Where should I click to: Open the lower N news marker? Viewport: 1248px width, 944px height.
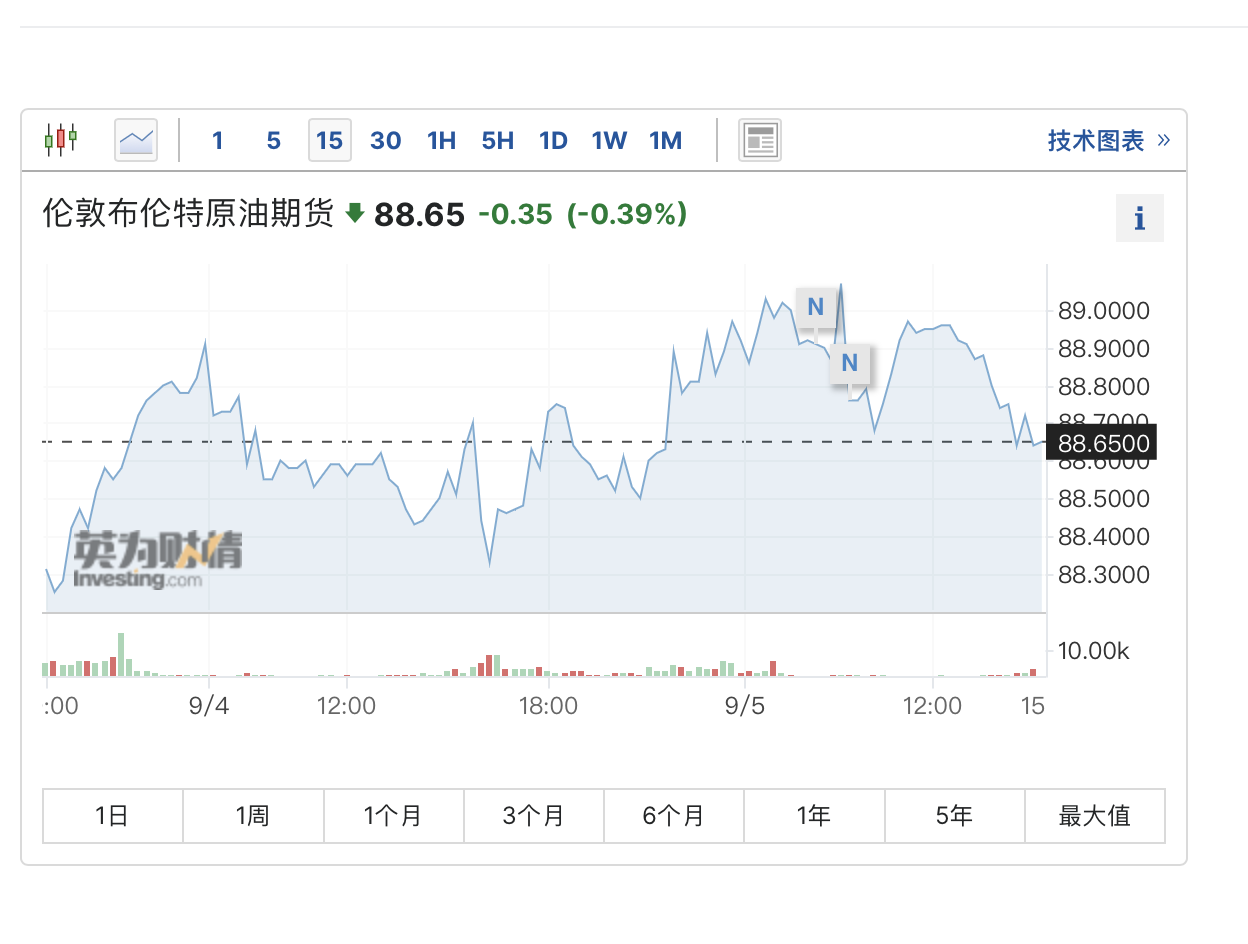pyautogui.click(x=849, y=363)
